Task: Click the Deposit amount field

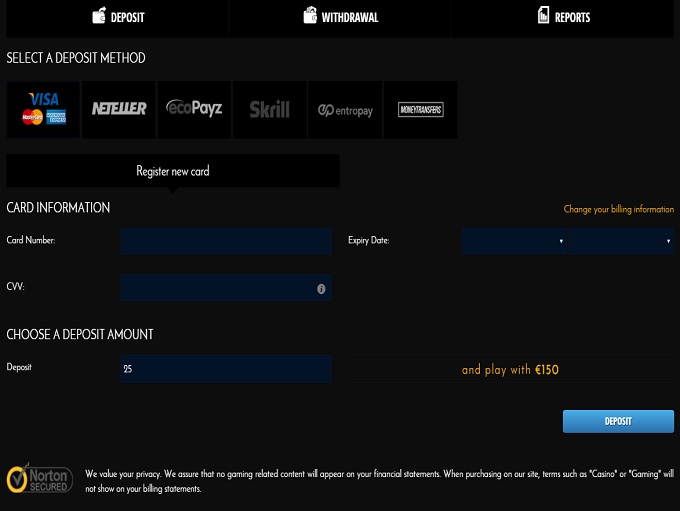Action: click(x=226, y=369)
